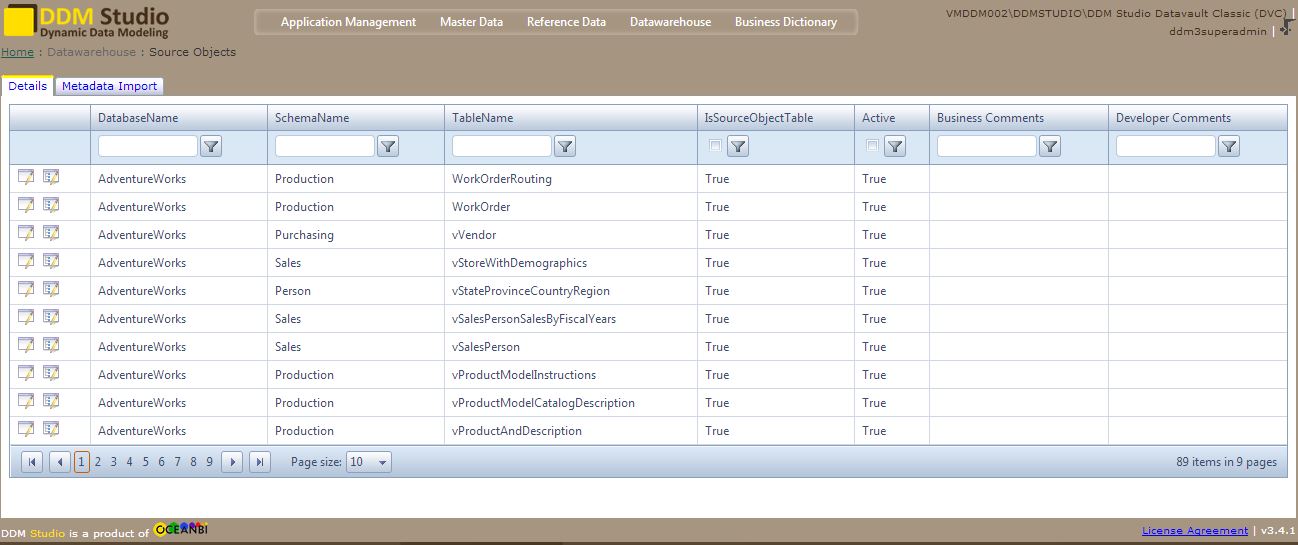Open the TableName column filter icon
1298x545 pixels.
click(x=565, y=147)
